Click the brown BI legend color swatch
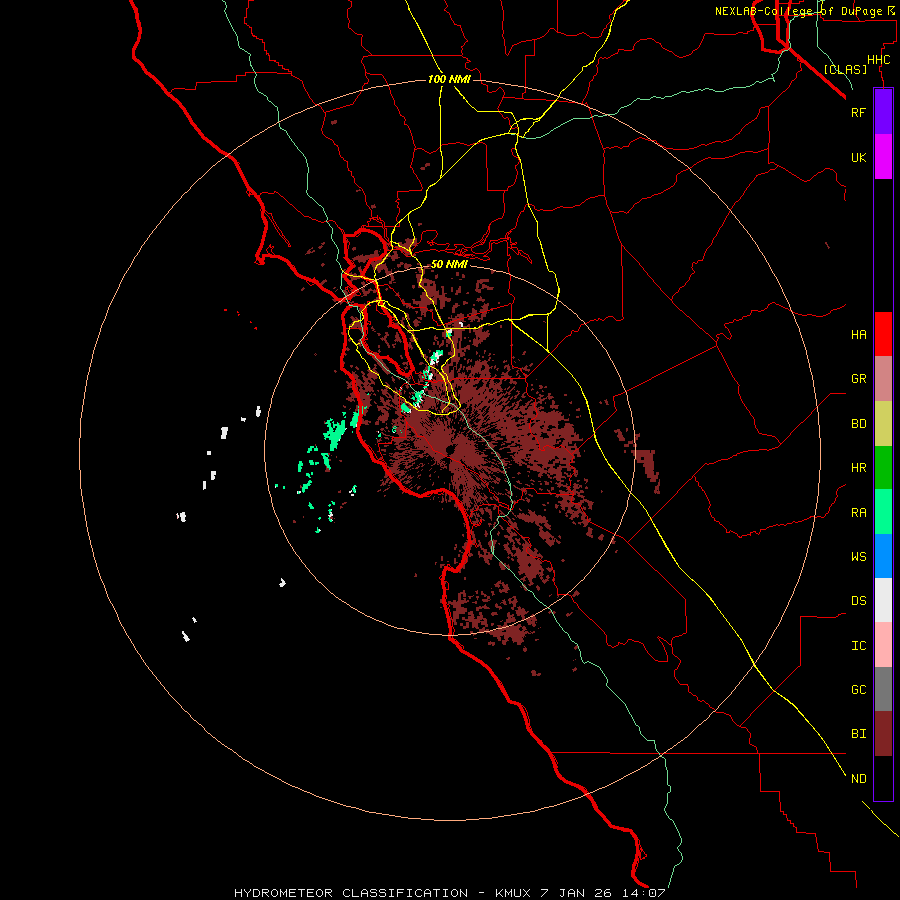Viewport: 900px width, 900px height. point(883,734)
